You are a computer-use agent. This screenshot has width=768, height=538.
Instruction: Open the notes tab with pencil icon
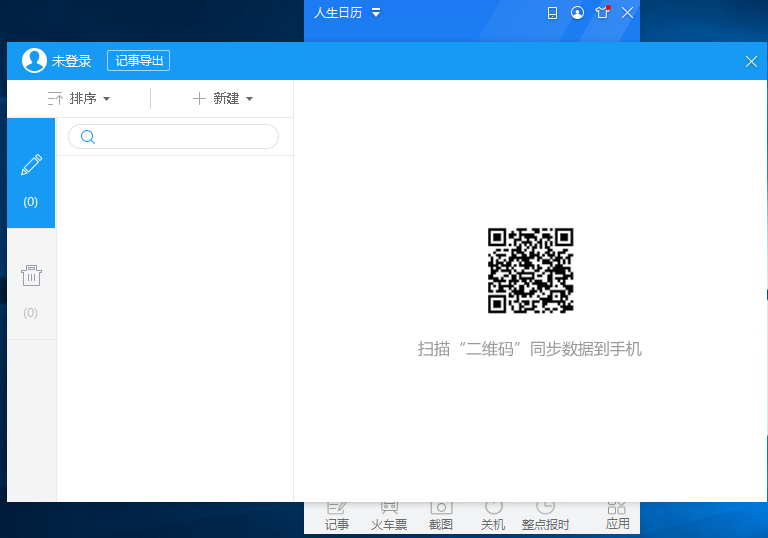(31, 173)
